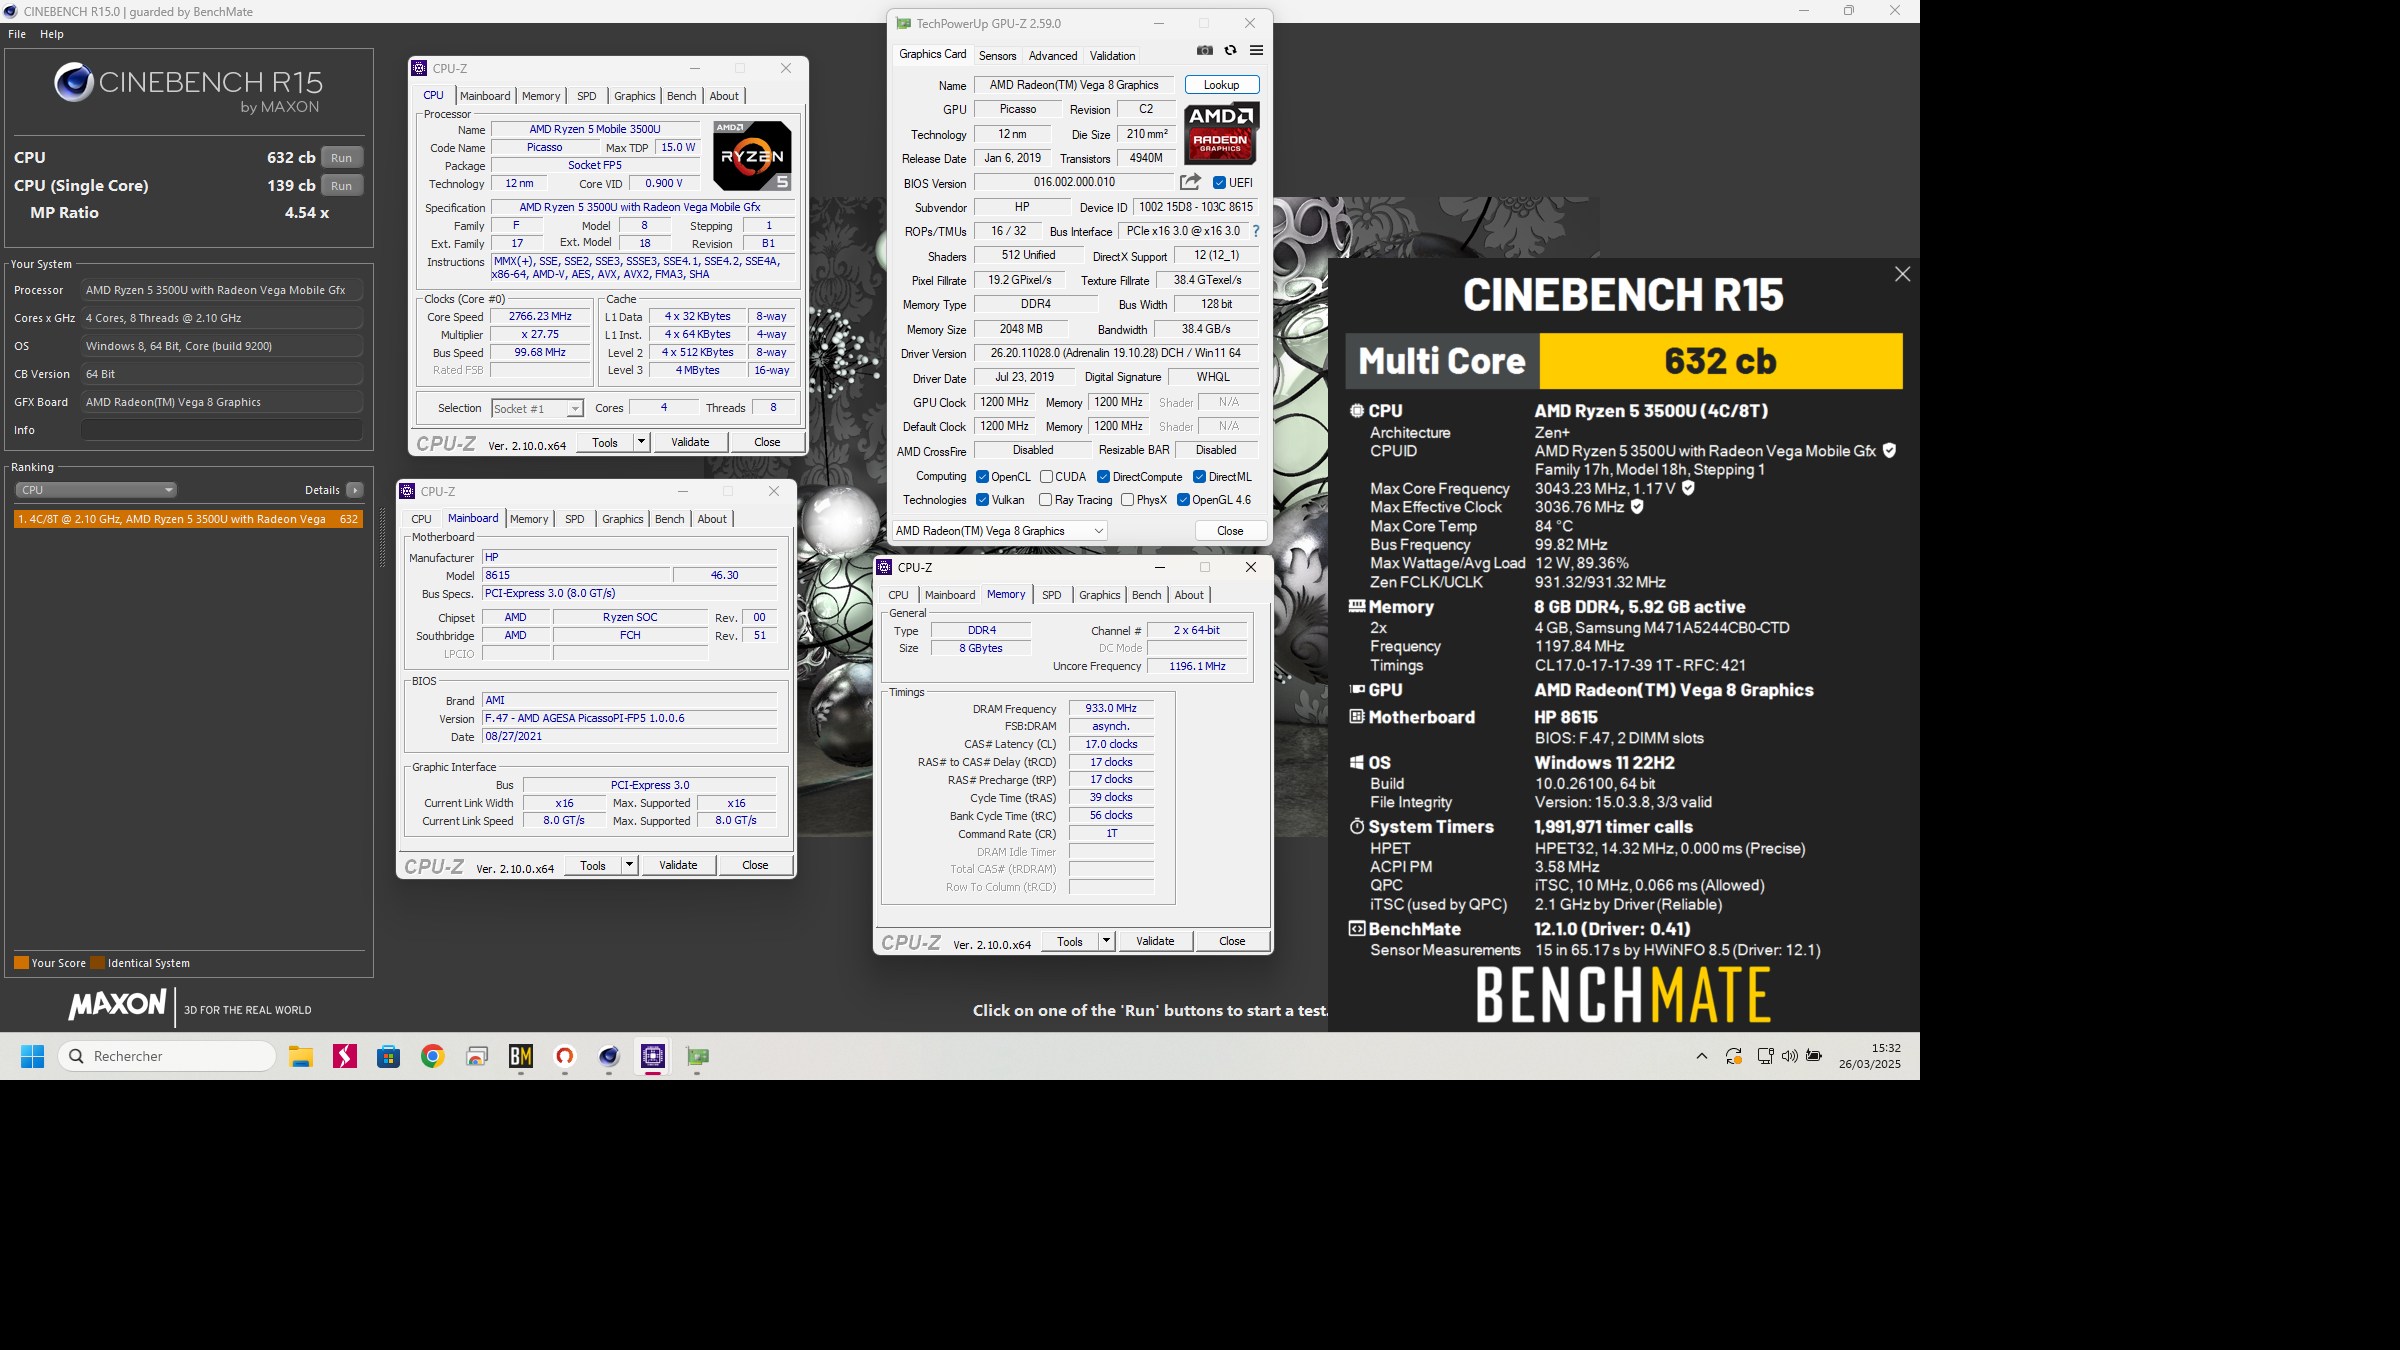Open File Explorer from the taskbar
This screenshot has height=1350, width=2400.
[x=301, y=1056]
